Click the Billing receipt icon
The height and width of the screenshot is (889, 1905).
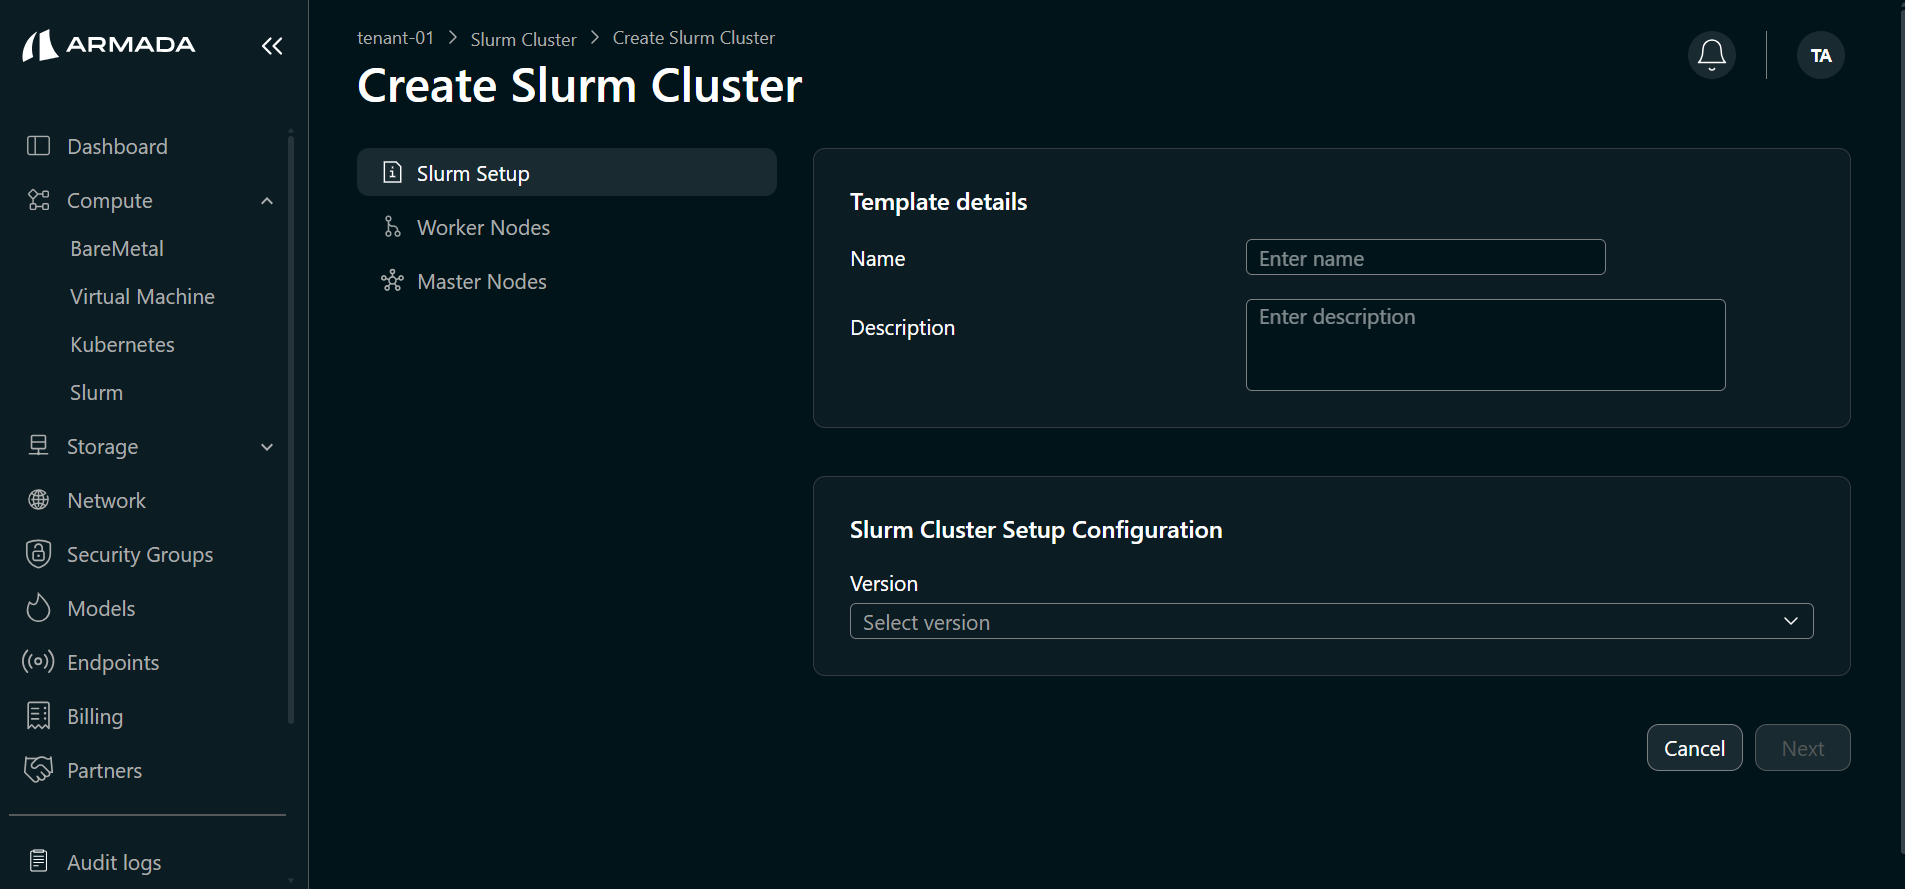tap(38, 716)
